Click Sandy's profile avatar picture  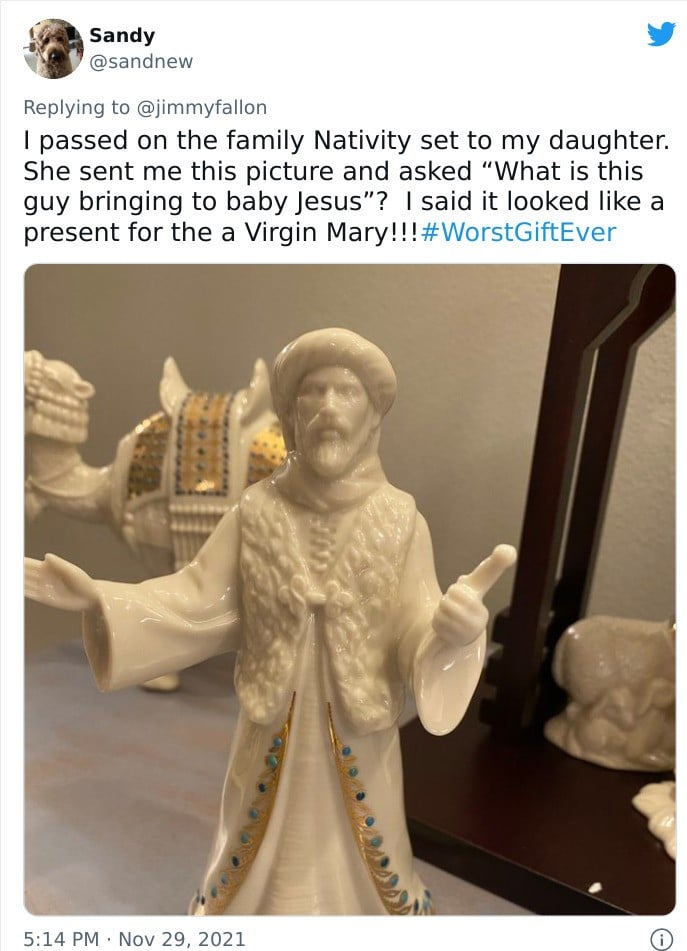[53, 48]
